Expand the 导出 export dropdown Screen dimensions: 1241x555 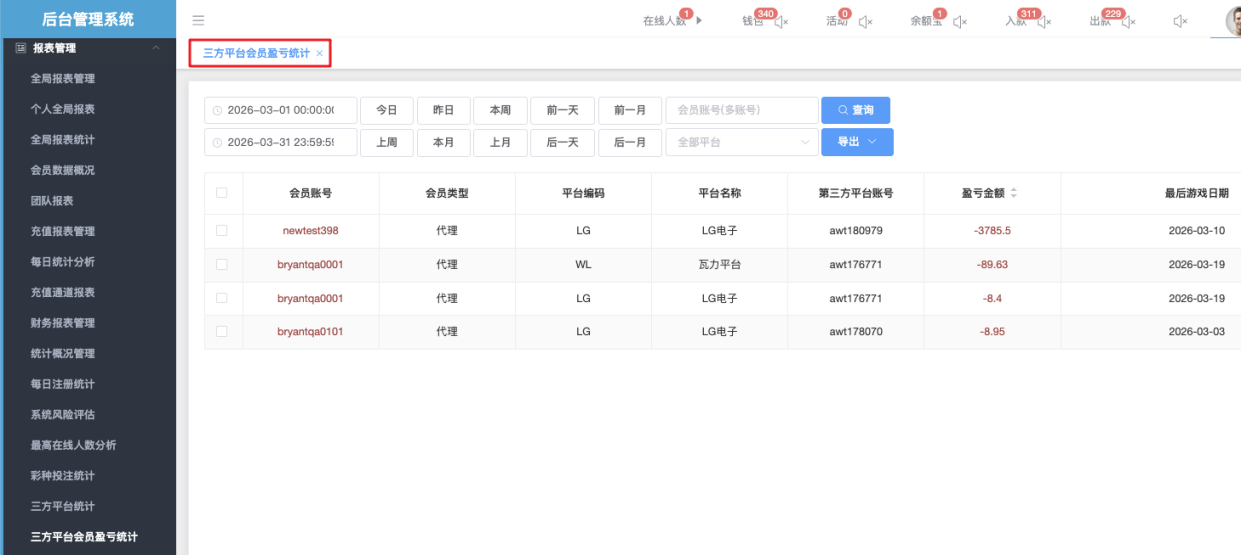857,142
